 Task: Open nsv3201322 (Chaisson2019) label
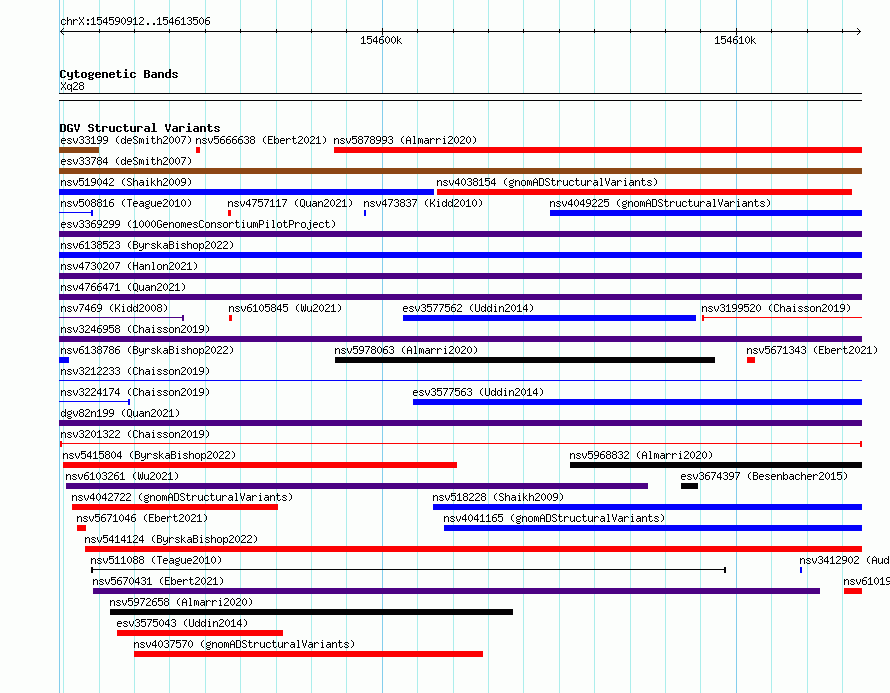(x=135, y=434)
